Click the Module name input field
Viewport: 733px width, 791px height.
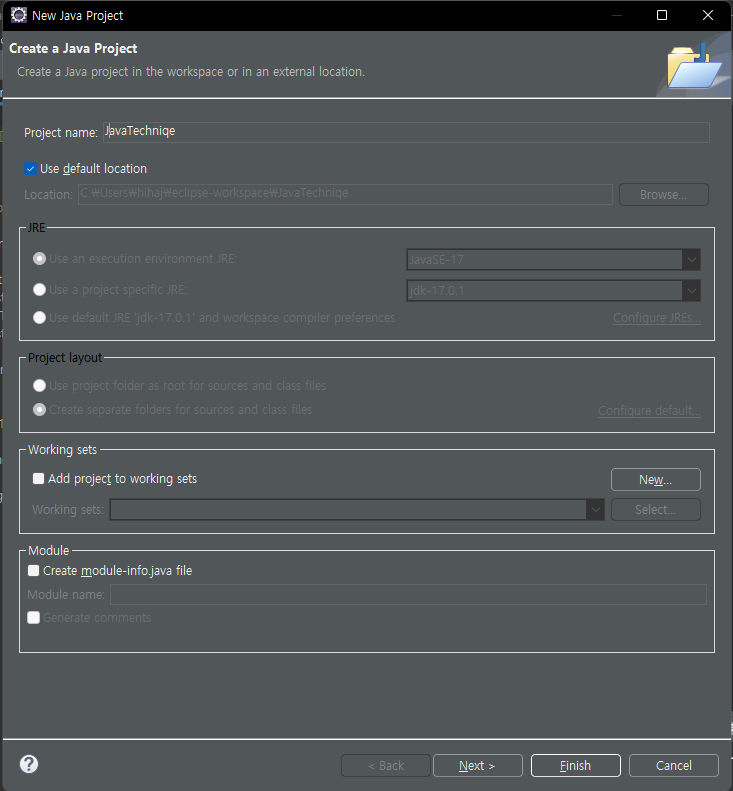pyautogui.click(x=408, y=594)
